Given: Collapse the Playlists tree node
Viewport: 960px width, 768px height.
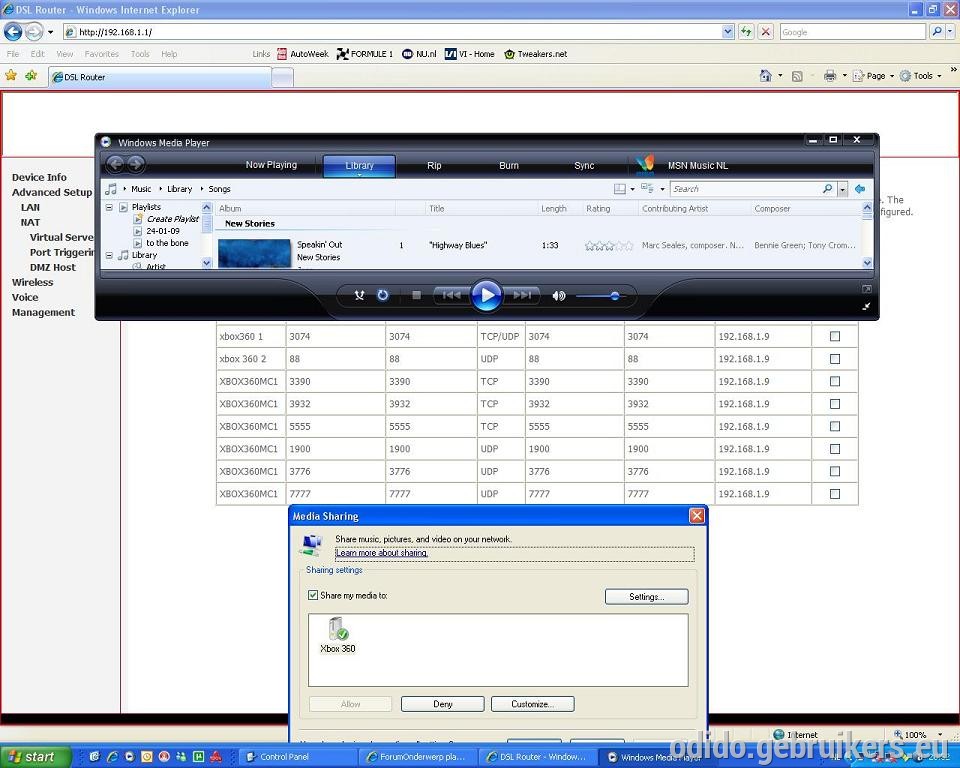Looking at the screenshot, I should pyautogui.click(x=109, y=207).
